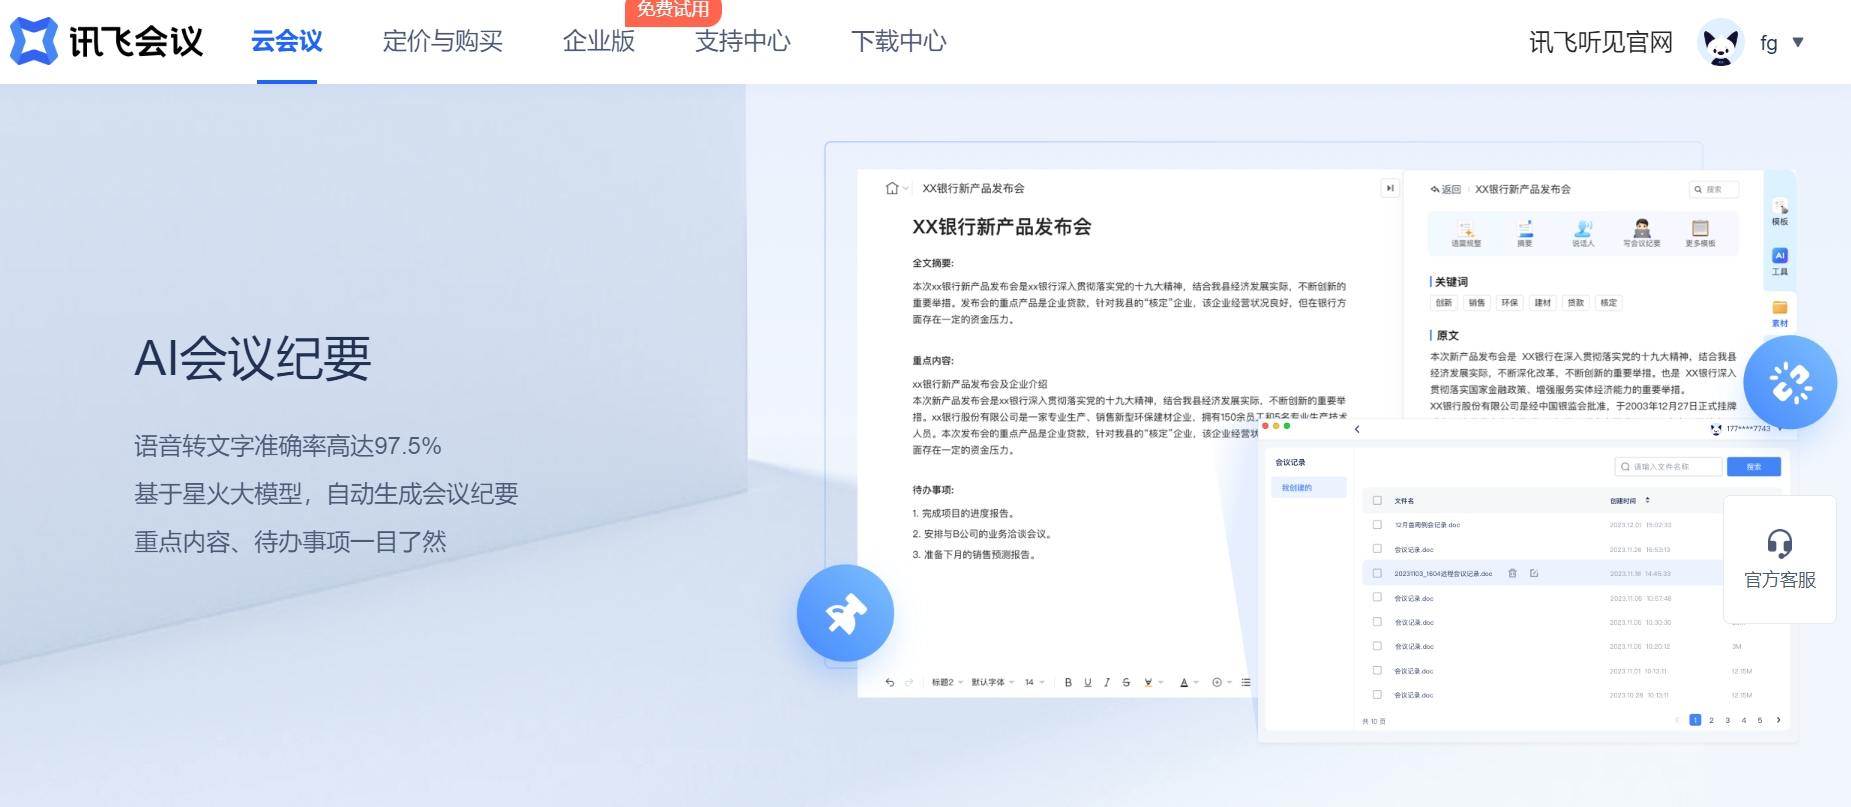Click the home icon in the editor mockup
This screenshot has width=1851, height=807.
click(x=892, y=188)
